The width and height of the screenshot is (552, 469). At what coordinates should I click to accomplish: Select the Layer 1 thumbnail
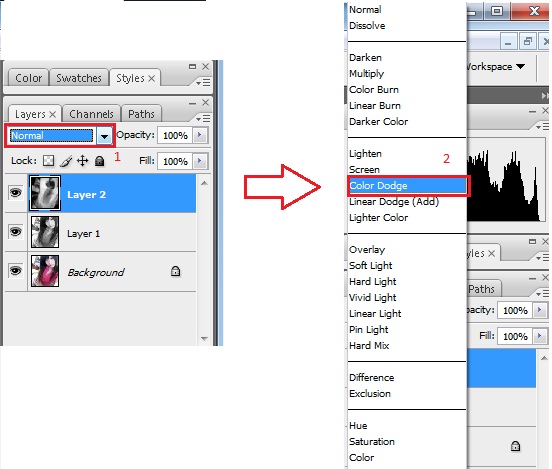[x=45, y=232]
